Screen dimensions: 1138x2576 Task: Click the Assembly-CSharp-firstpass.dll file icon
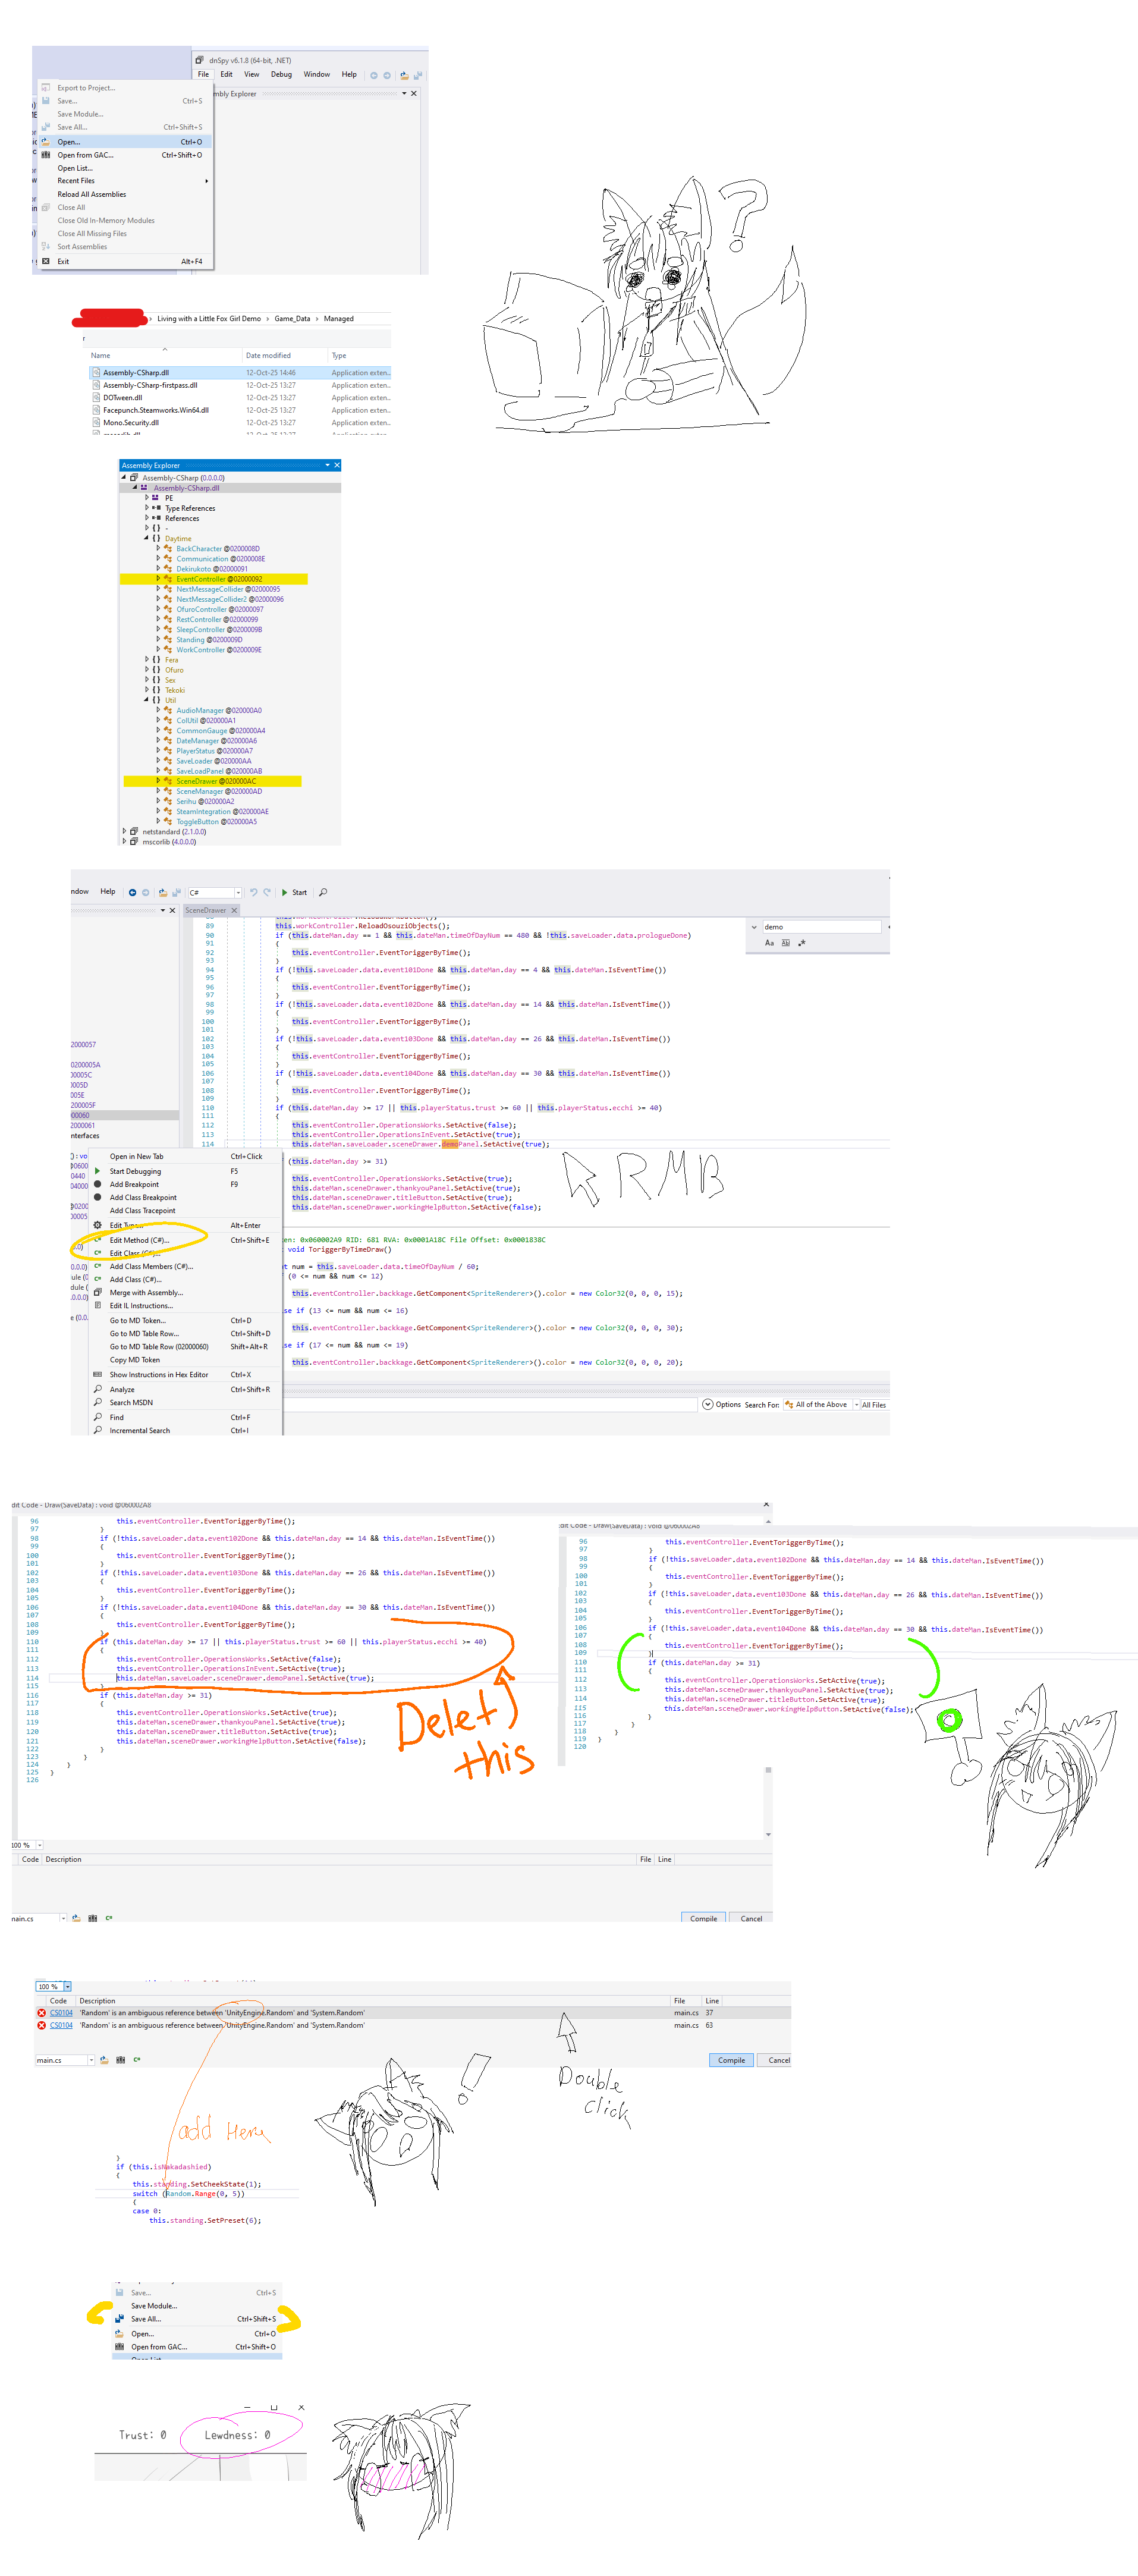96,385
